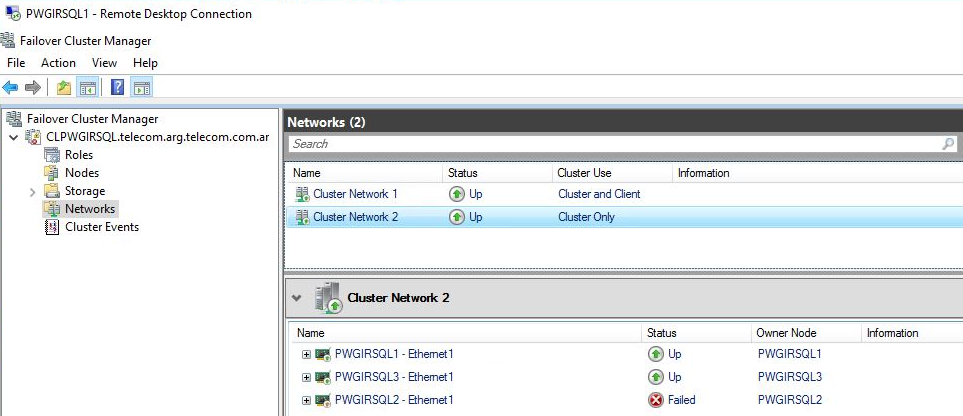Click the green Up status icon for PWGIRSQL3
963x416 pixels.
pyautogui.click(x=656, y=377)
